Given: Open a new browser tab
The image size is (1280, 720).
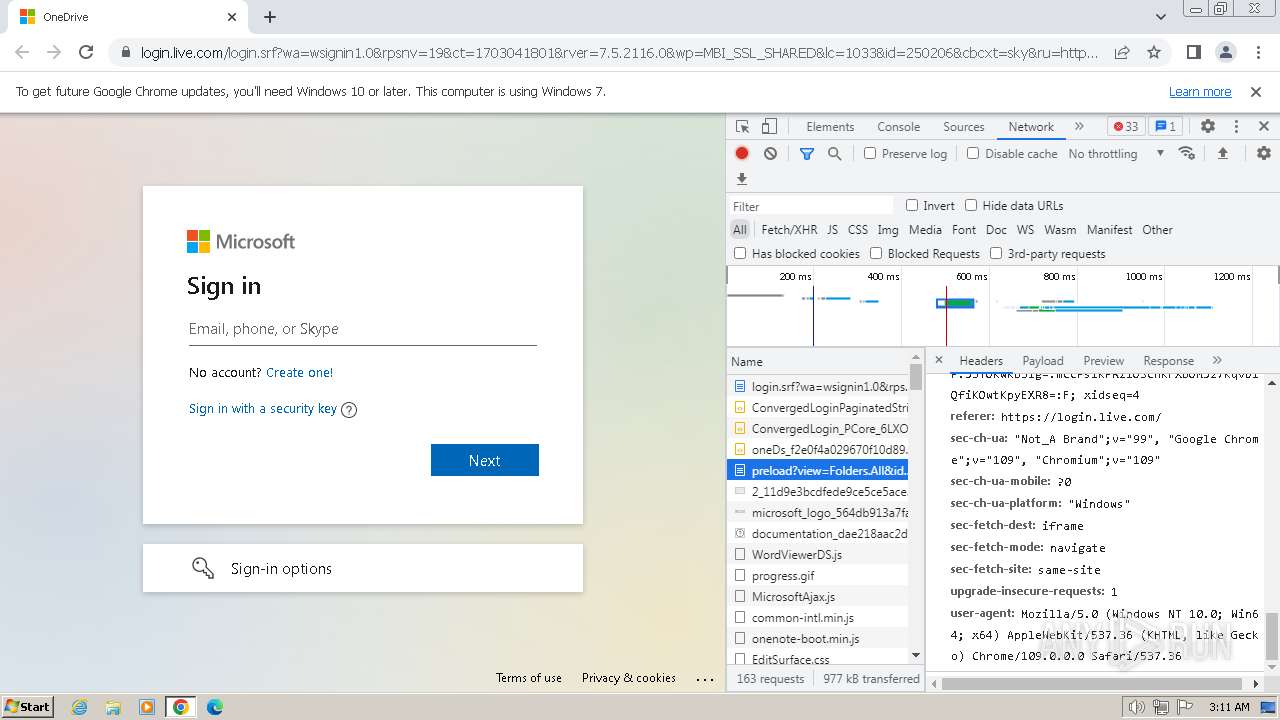Looking at the screenshot, I should pyautogui.click(x=270, y=17).
